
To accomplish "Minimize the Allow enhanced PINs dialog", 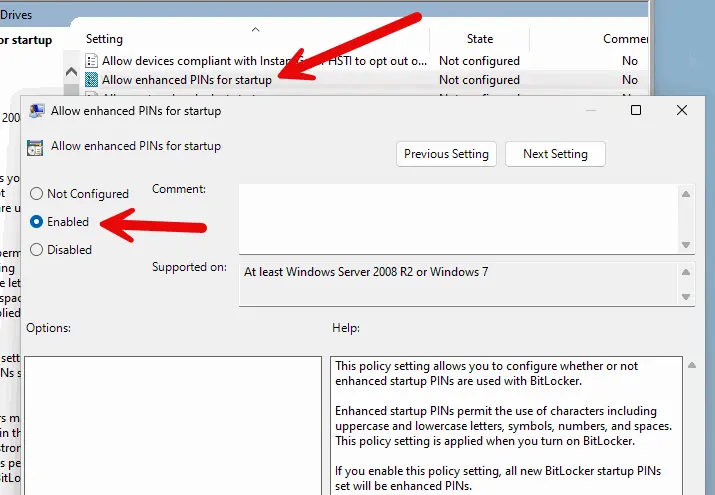I will point(591,110).
